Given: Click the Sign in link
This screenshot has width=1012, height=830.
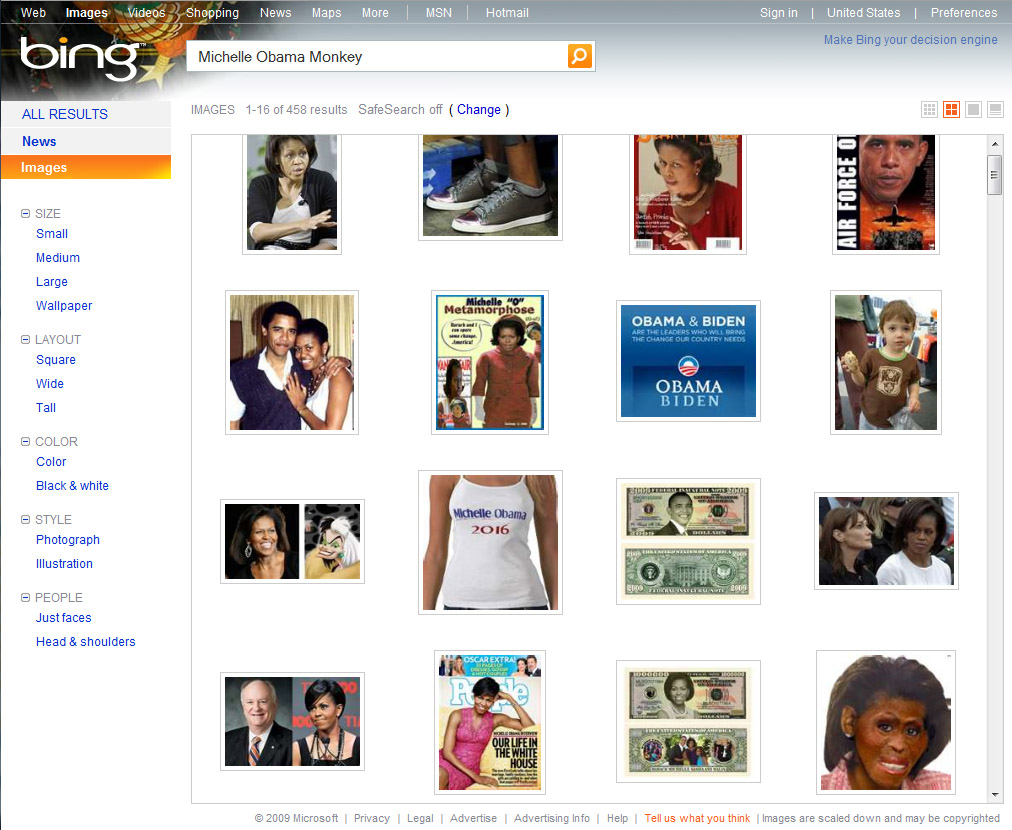Looking at the screenshot, I should 778,13.
